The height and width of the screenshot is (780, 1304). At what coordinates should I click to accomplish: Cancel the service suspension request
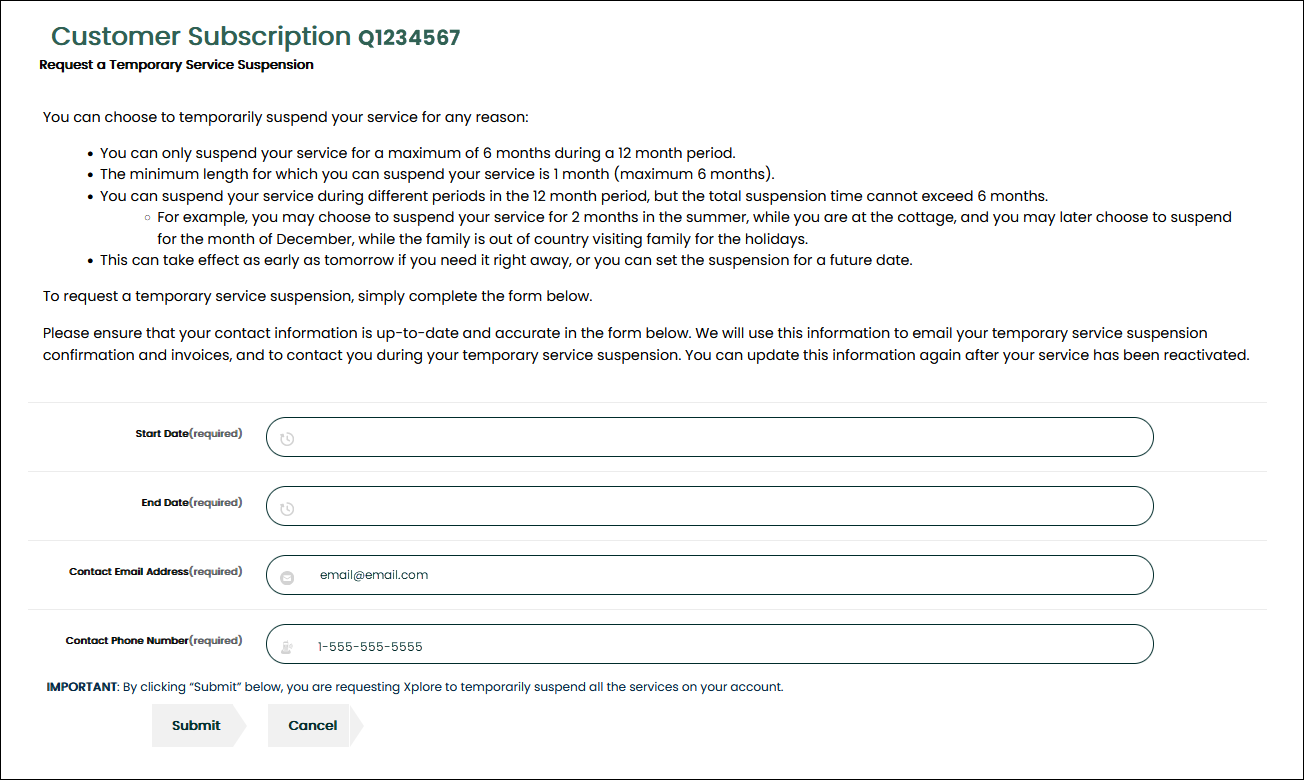coord(314,725)
